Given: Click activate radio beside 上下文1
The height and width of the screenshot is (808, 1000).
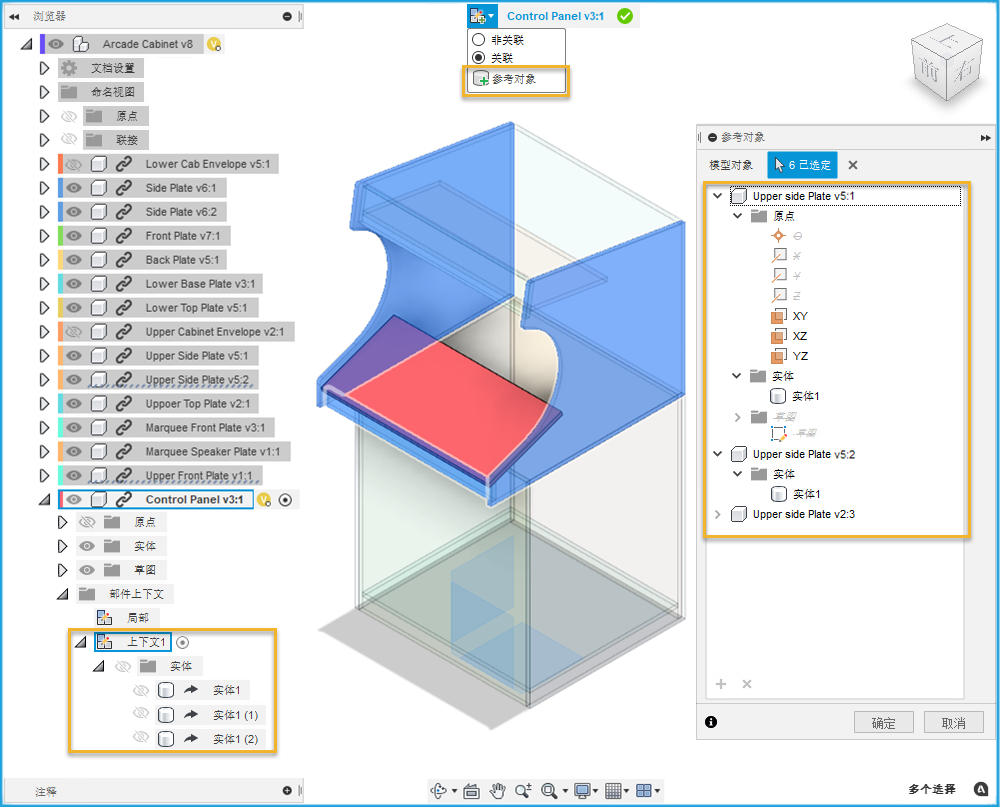Looking at the screenshot, I should tap(182, 642).
